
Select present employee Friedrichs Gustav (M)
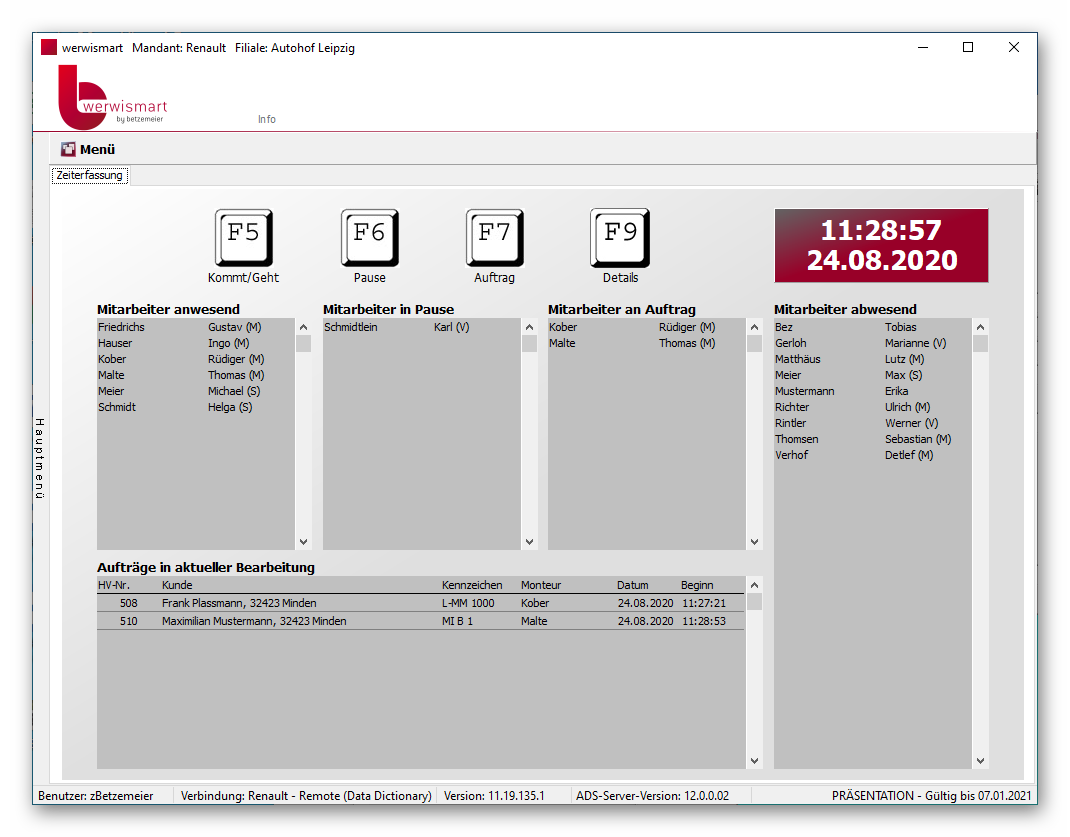coord(195,327)
